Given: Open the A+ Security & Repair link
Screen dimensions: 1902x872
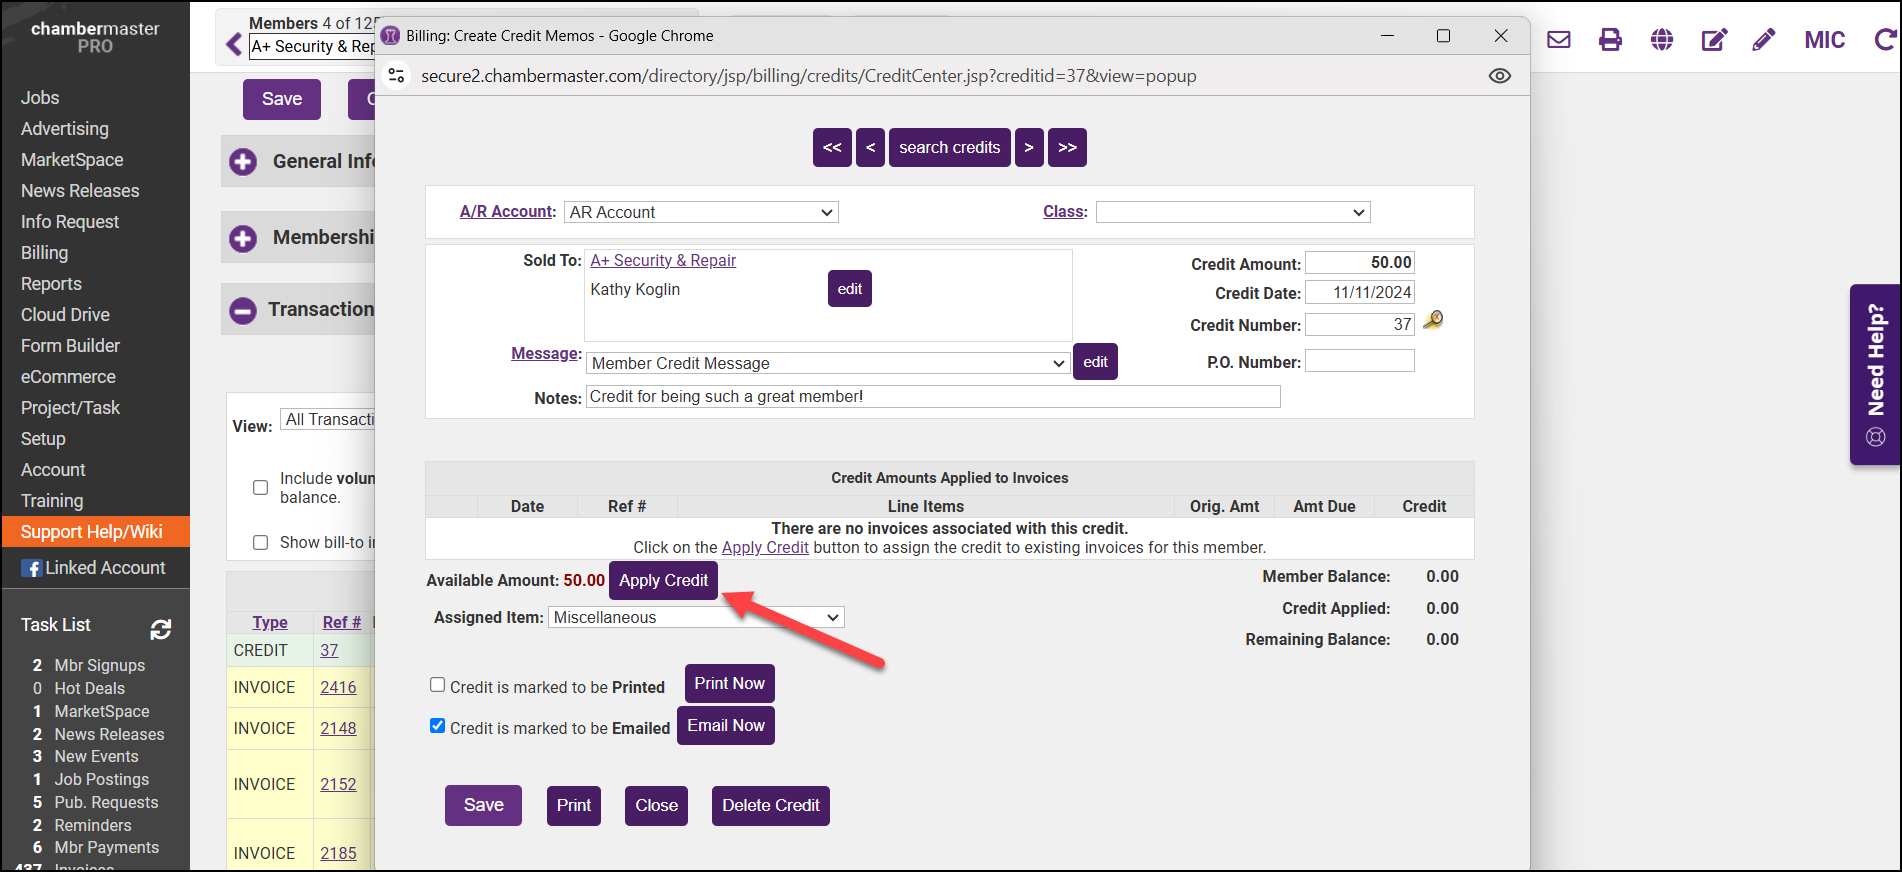Looking at the screenshot, I should point(662,260).
